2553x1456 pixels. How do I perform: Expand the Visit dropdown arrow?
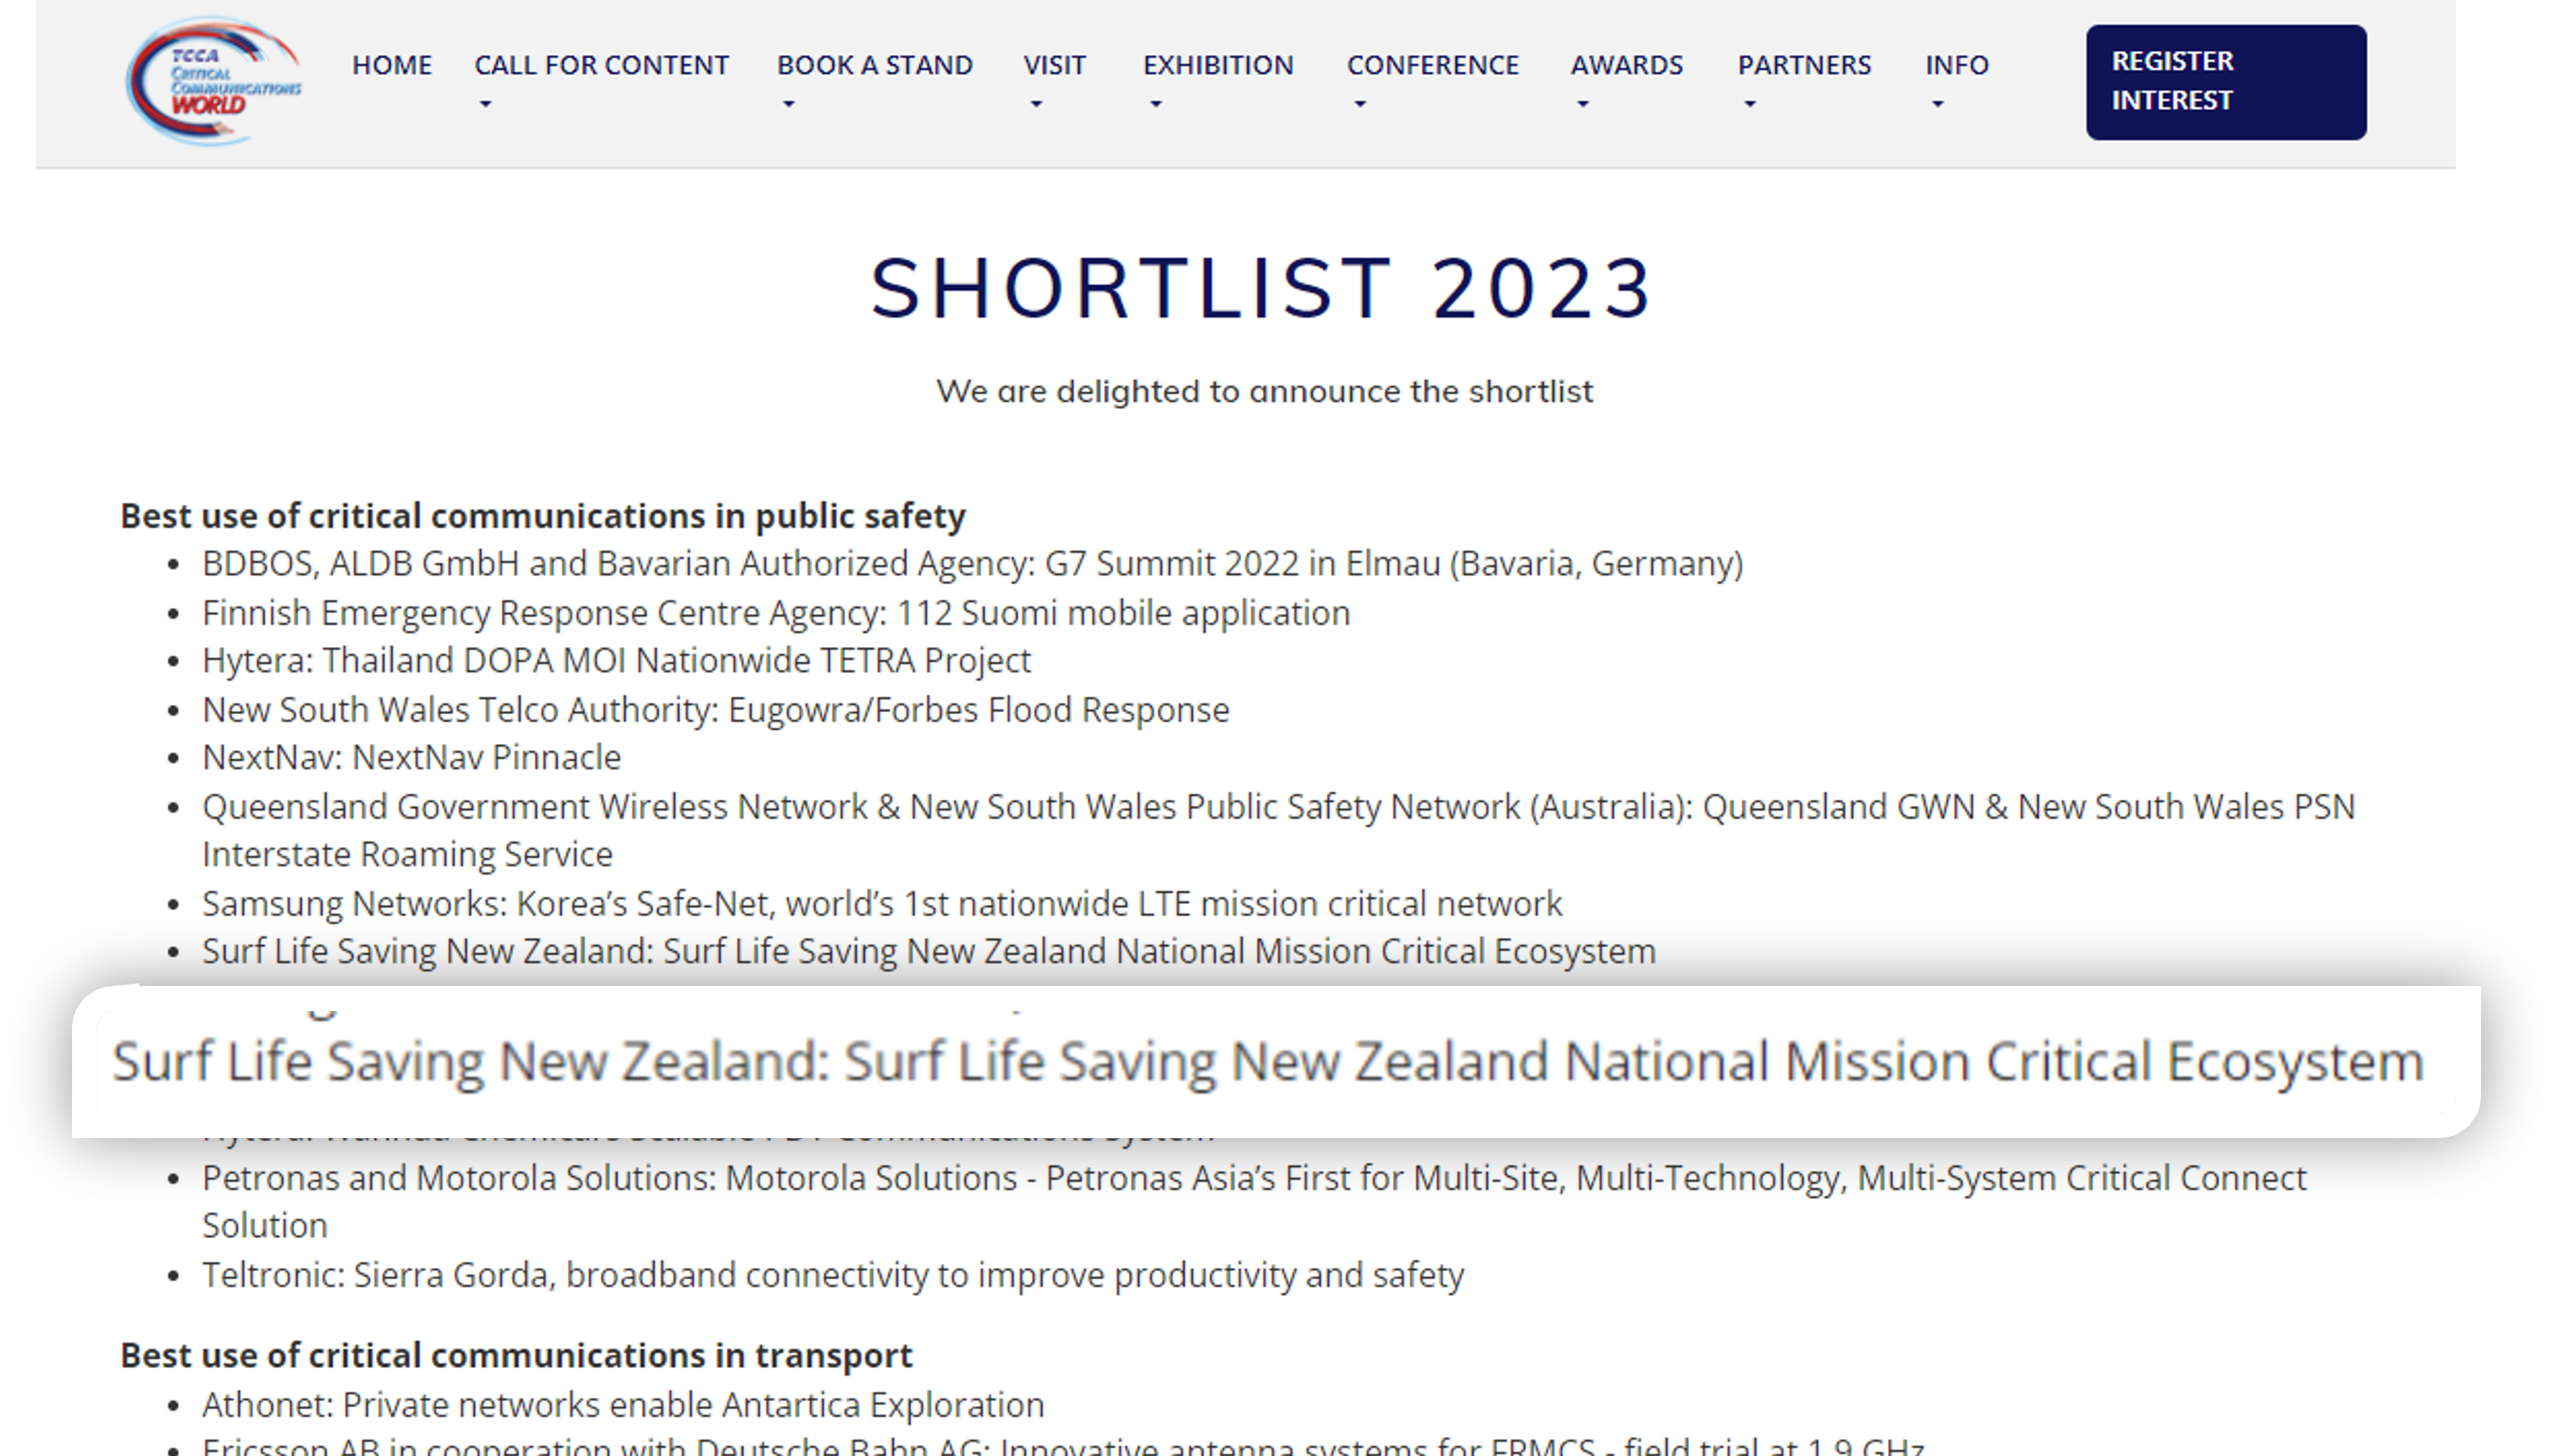tap(1036, 104)
